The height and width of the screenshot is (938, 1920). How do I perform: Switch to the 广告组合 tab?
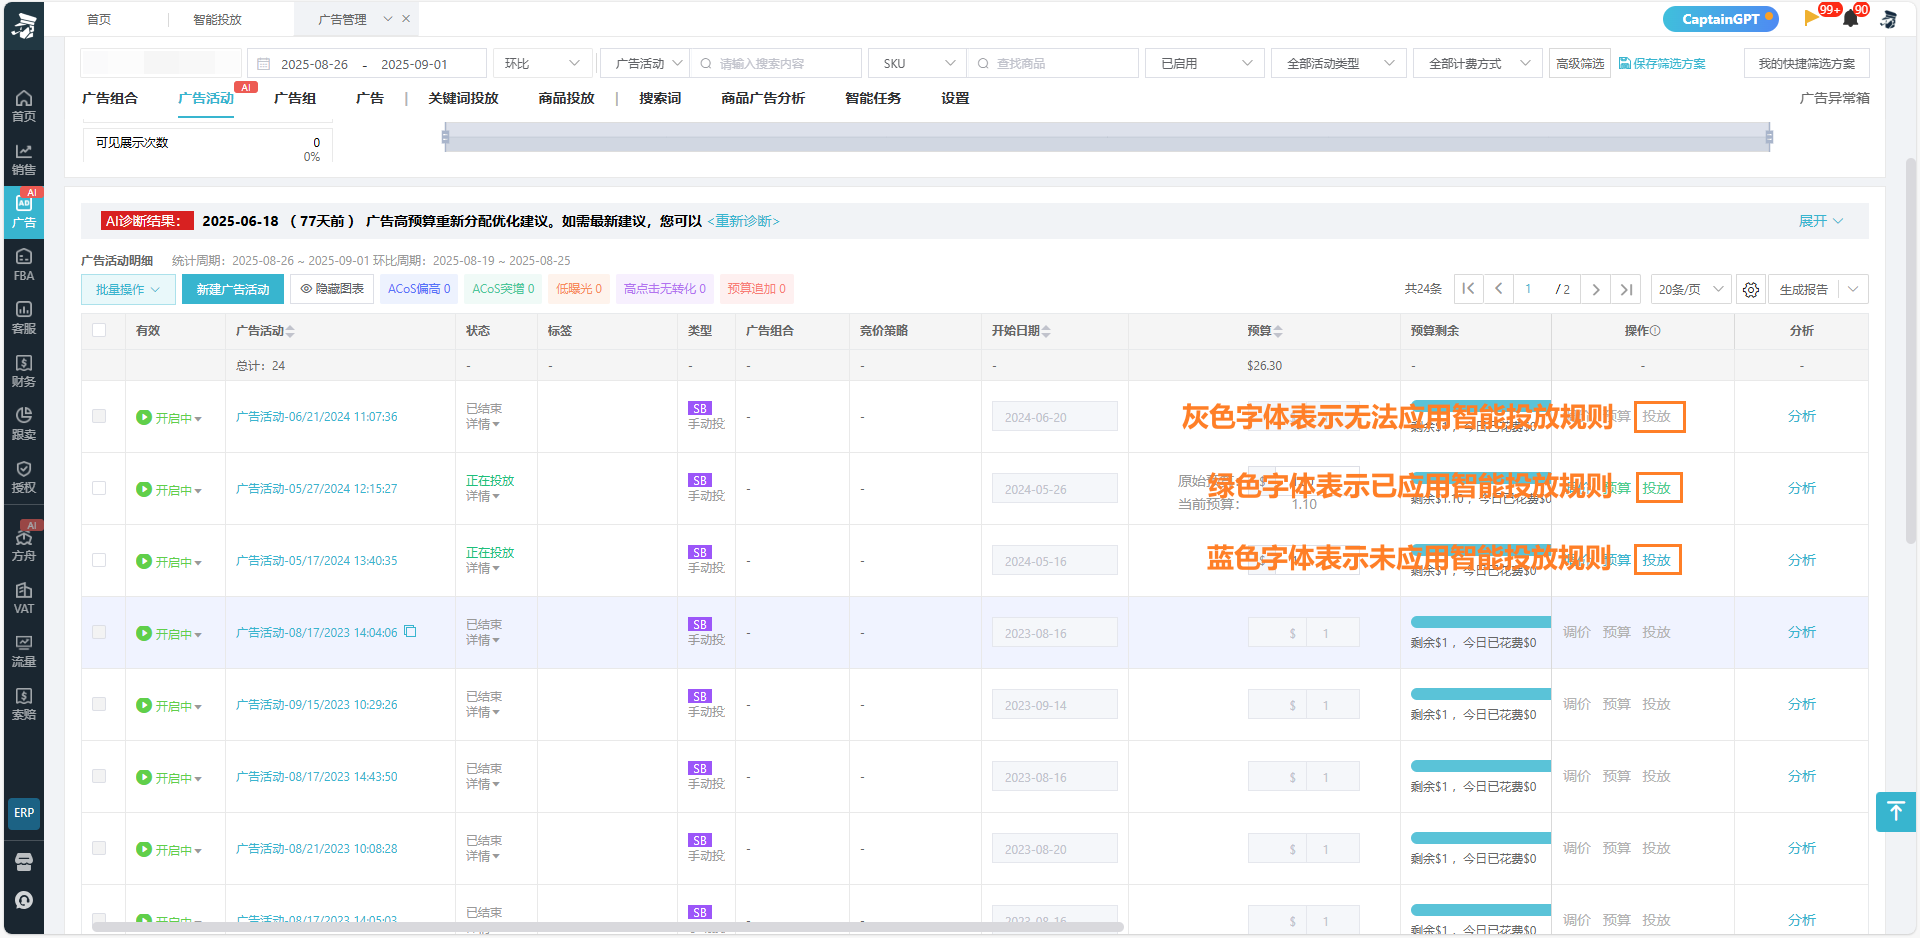[110, 98]
